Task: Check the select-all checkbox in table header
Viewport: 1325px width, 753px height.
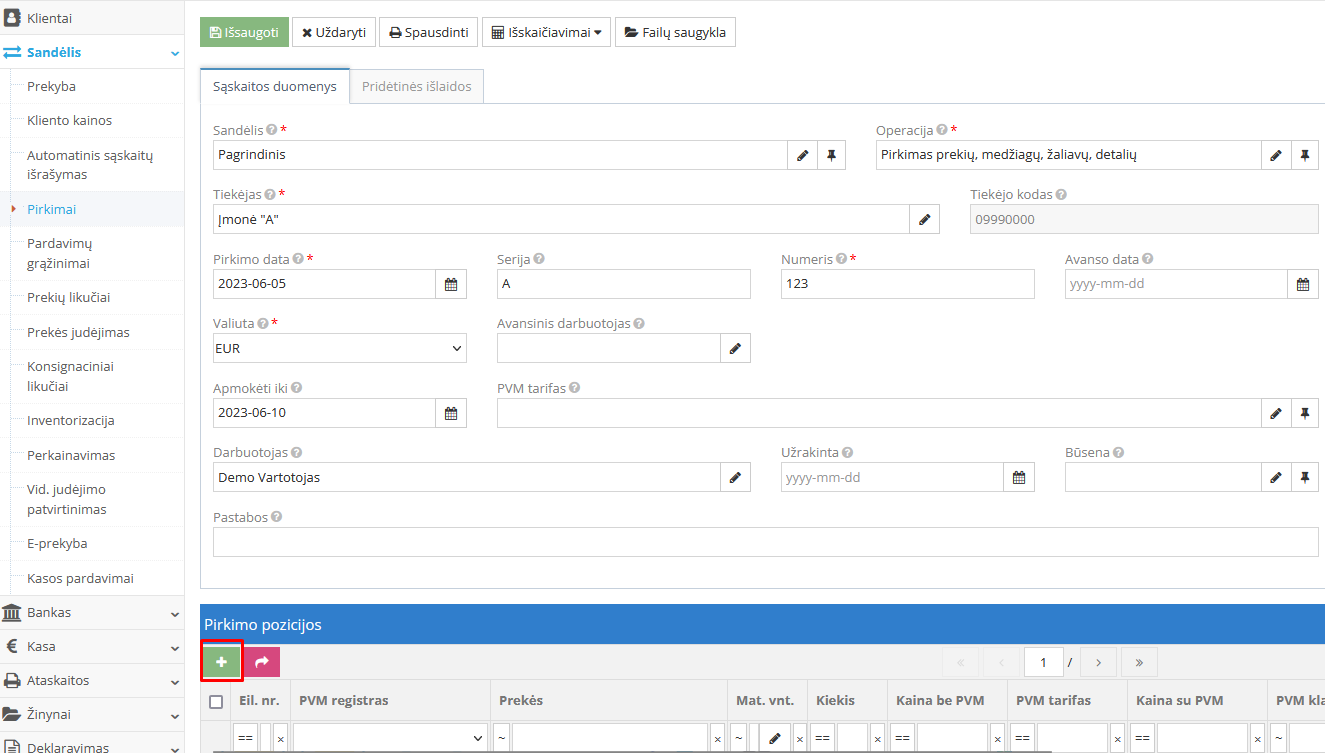Action: [216, 700]
